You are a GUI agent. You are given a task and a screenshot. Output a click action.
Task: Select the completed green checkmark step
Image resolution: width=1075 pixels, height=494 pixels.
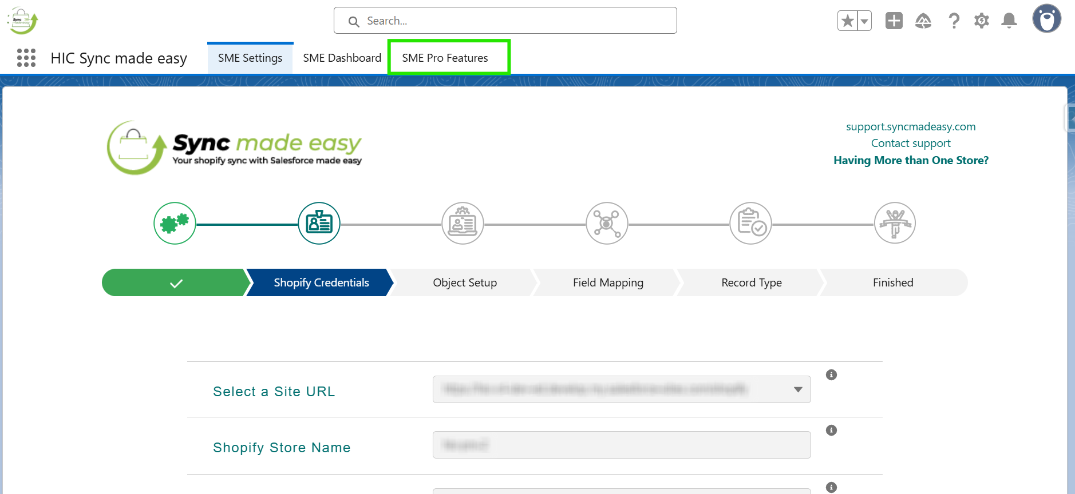coord(176,282)
